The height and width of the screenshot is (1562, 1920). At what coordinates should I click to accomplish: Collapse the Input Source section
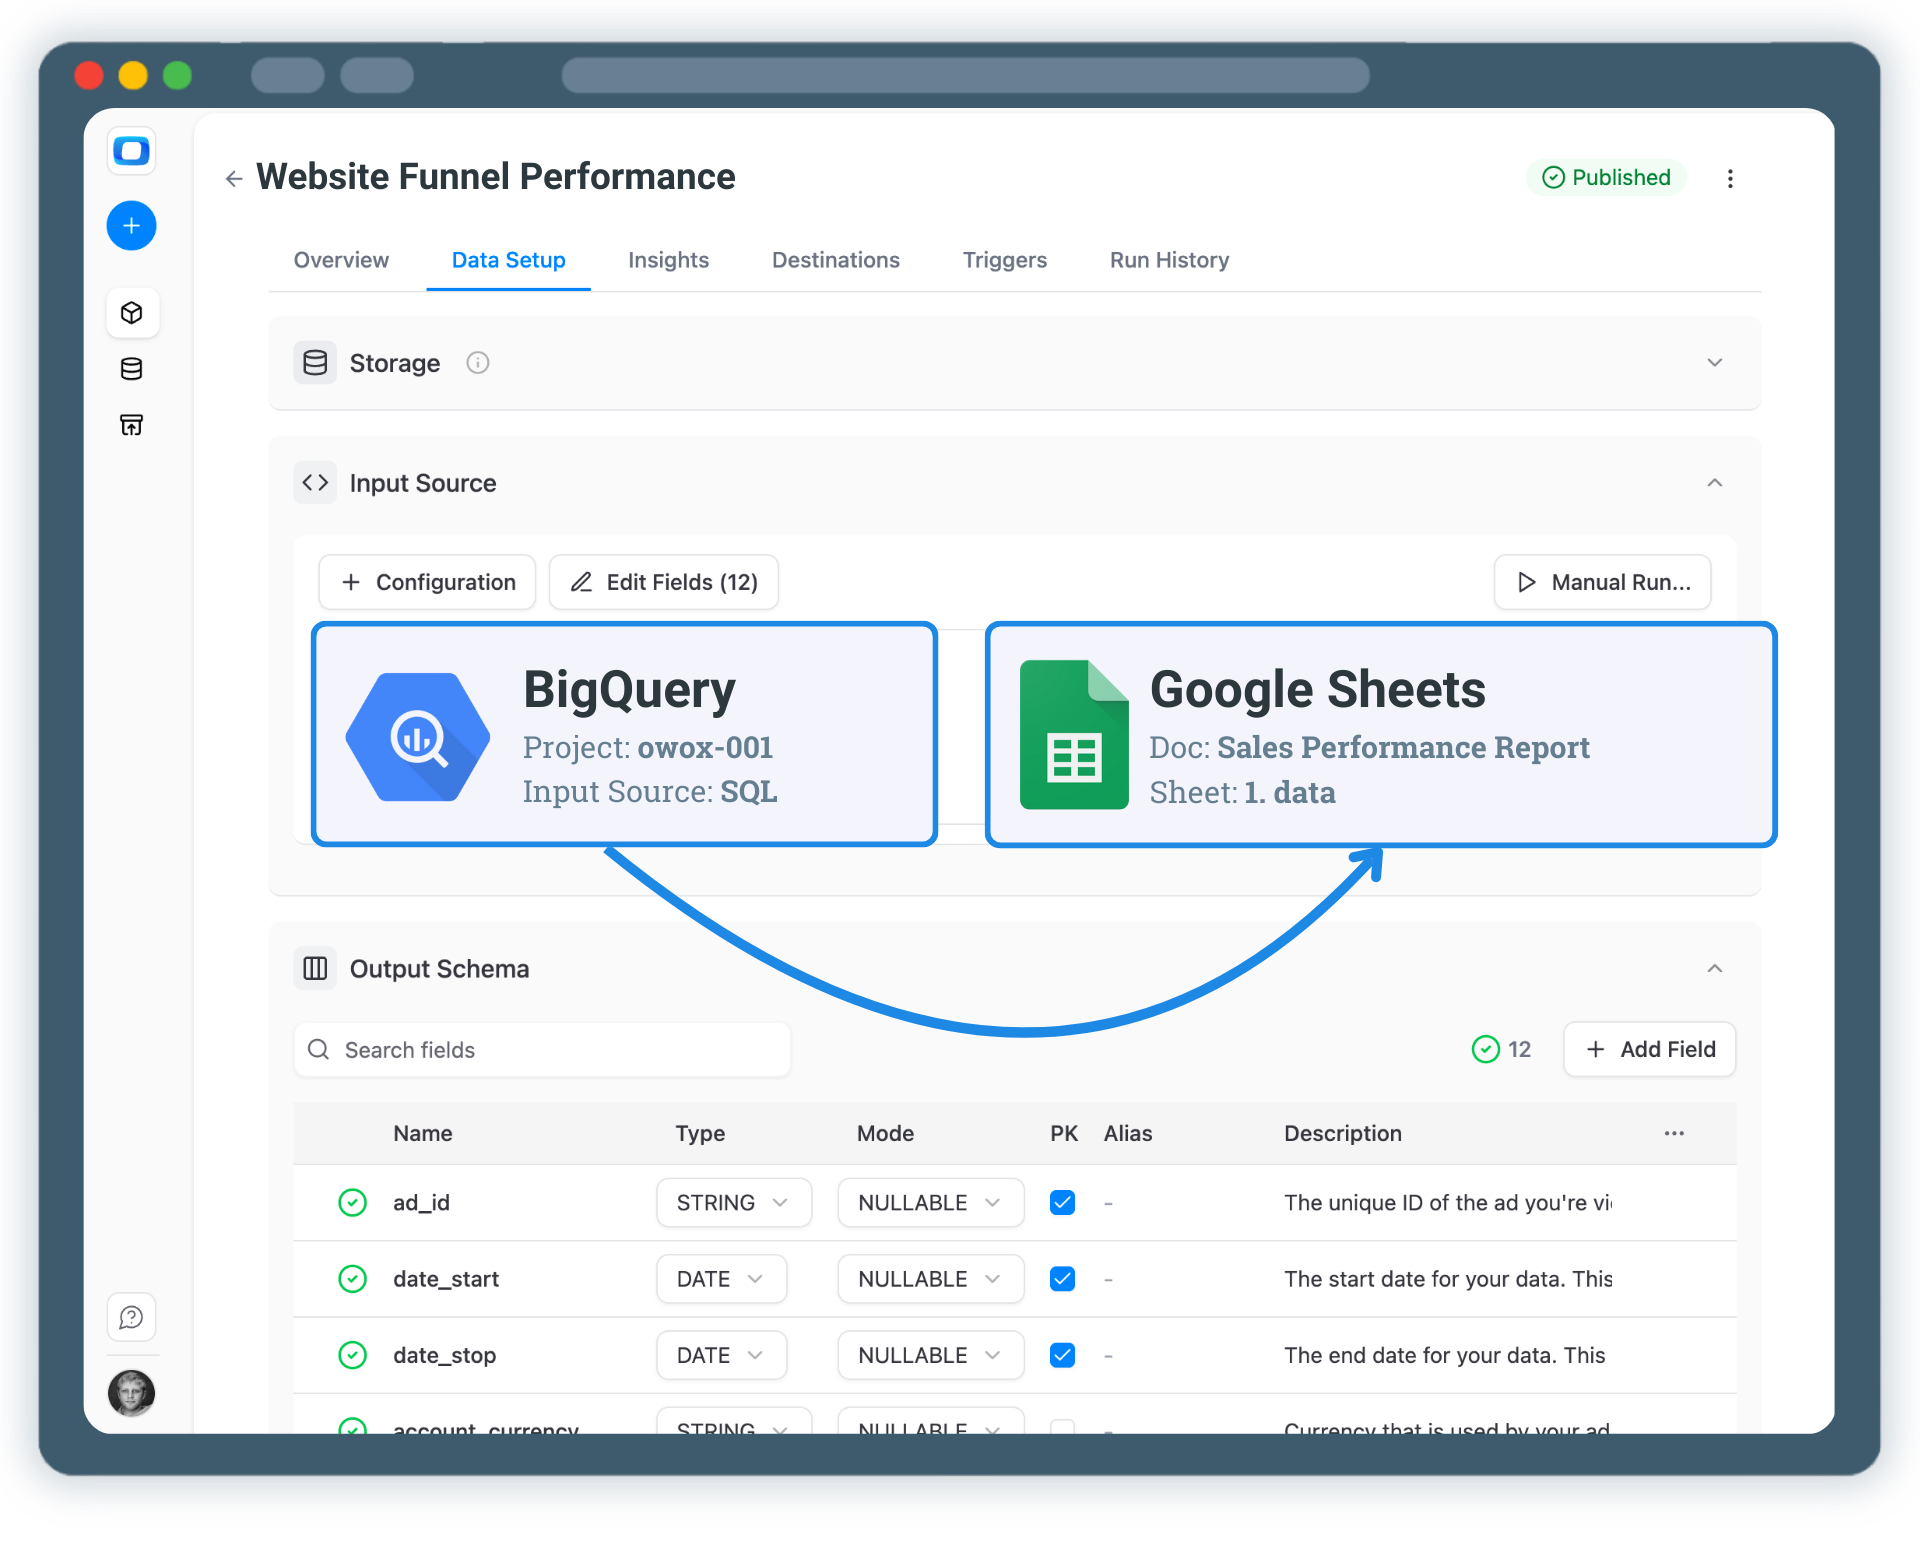click(x=1714, y=482)
